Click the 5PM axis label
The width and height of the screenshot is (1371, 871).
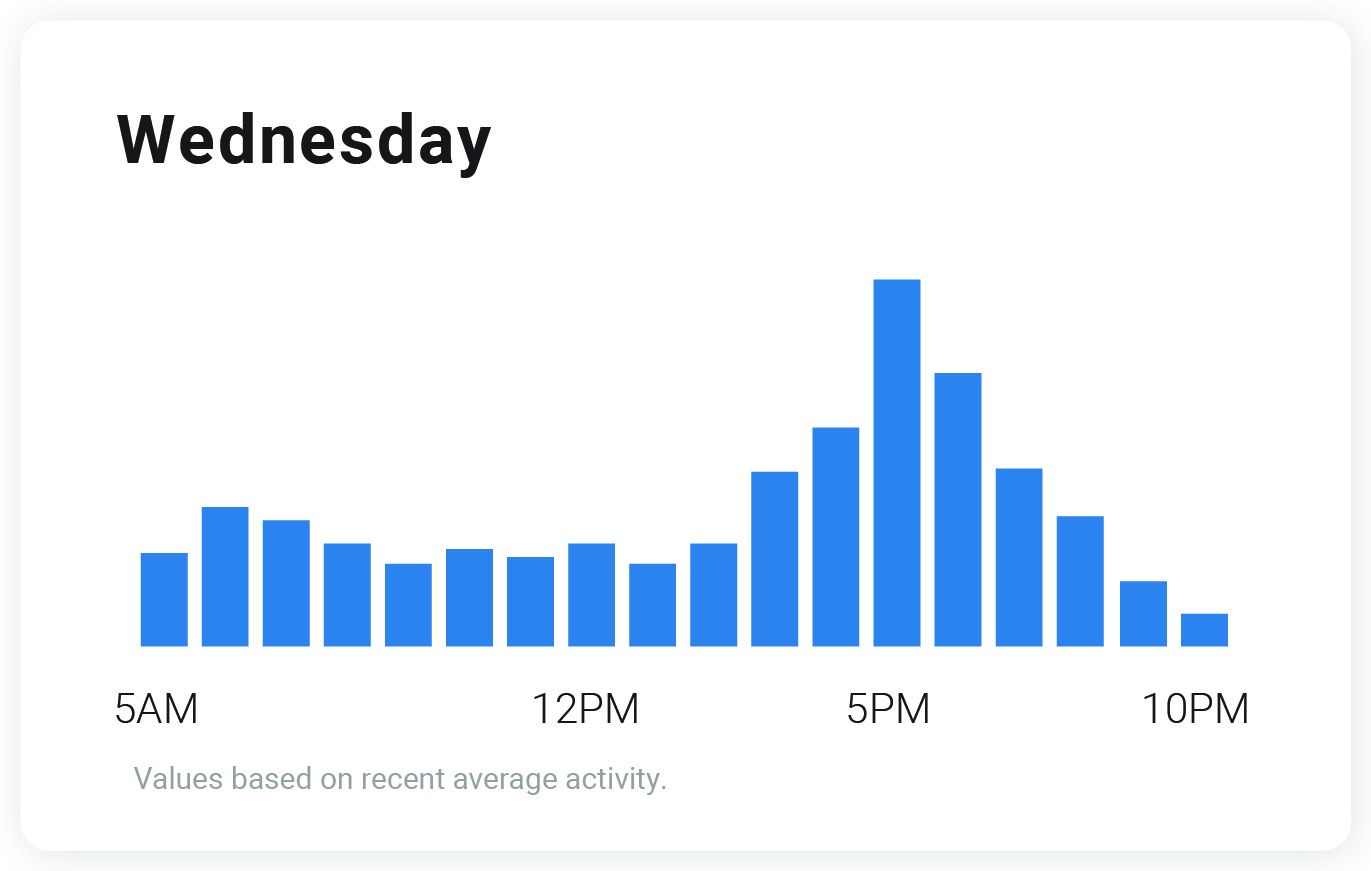coord(888,709)
